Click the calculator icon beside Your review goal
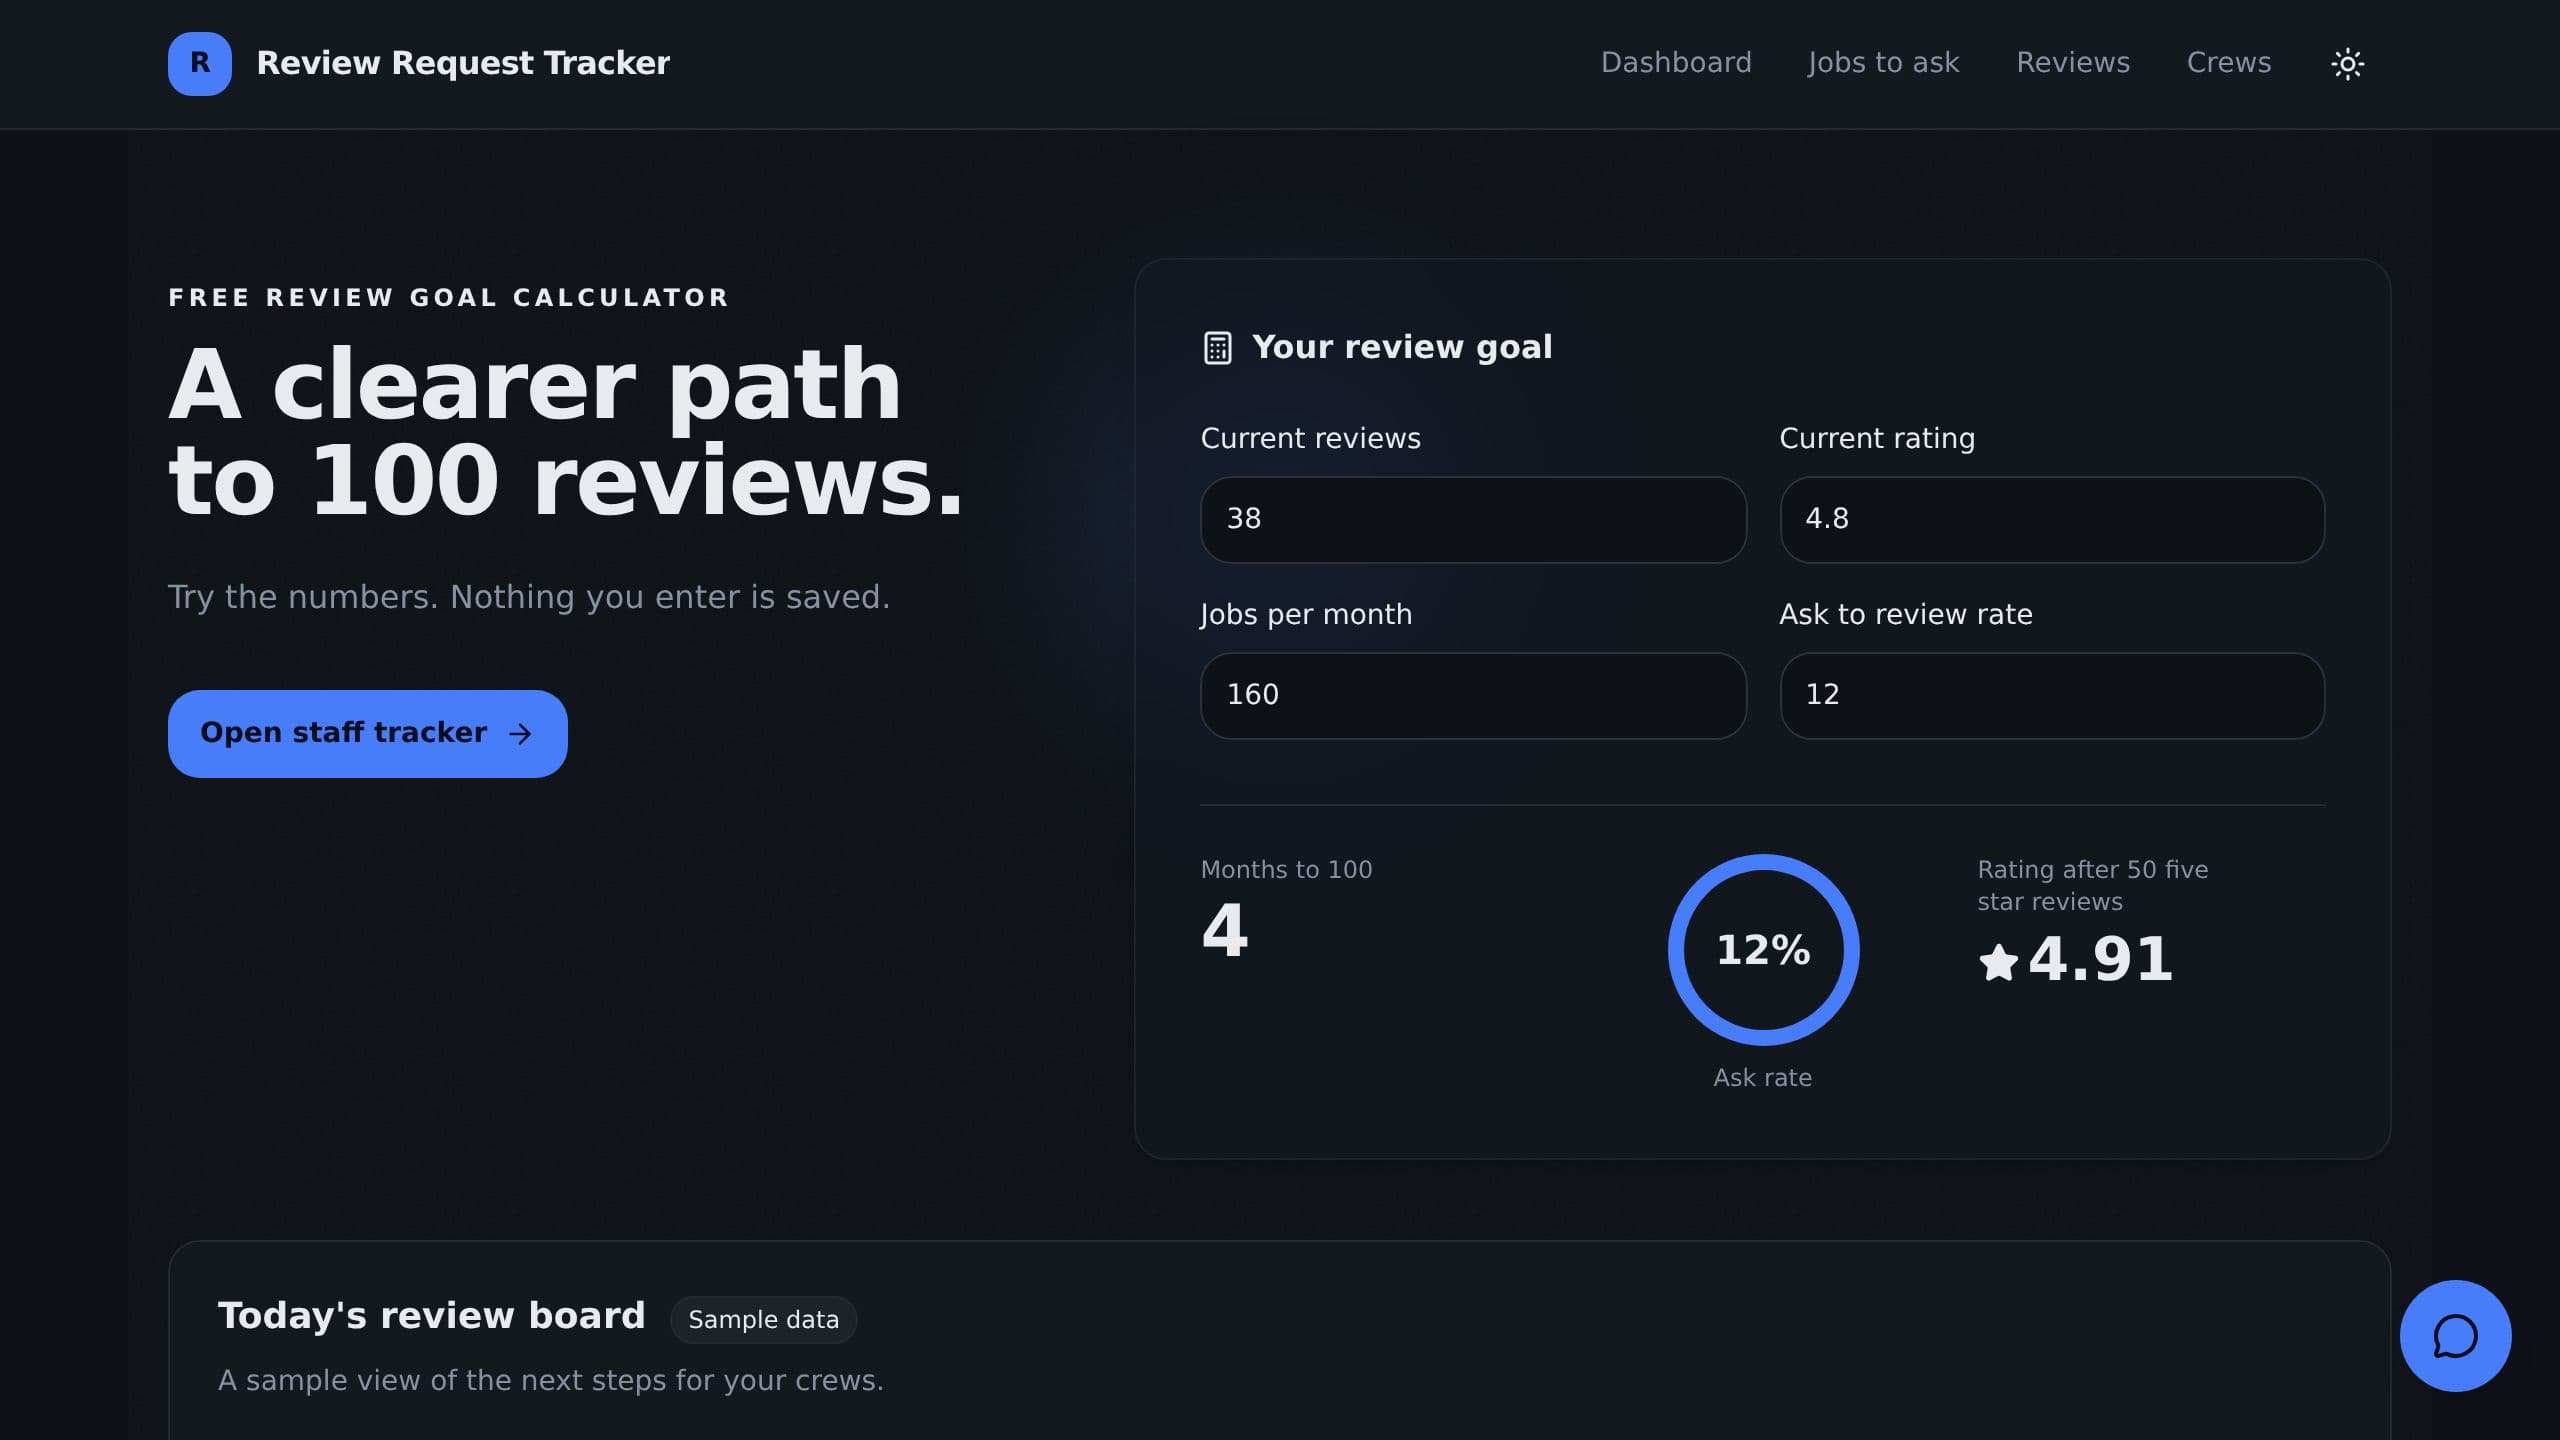2560x1440 pixels. click(x=1217, y=348)
